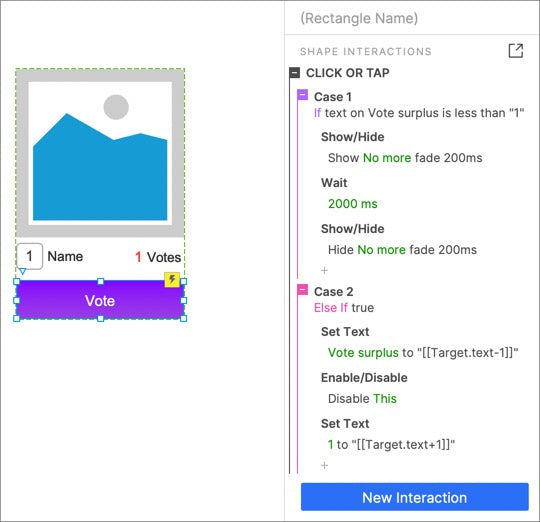Select the purple Vote button
This screenshot has height=522, width=540.
(100, 300)
